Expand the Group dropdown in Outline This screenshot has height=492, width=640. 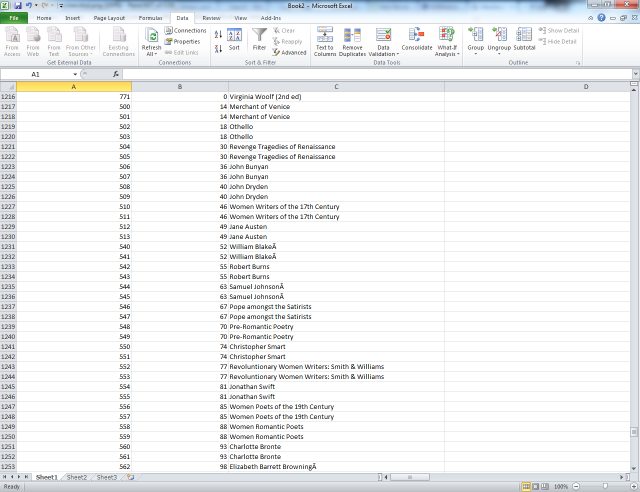(x=476, y=53)
